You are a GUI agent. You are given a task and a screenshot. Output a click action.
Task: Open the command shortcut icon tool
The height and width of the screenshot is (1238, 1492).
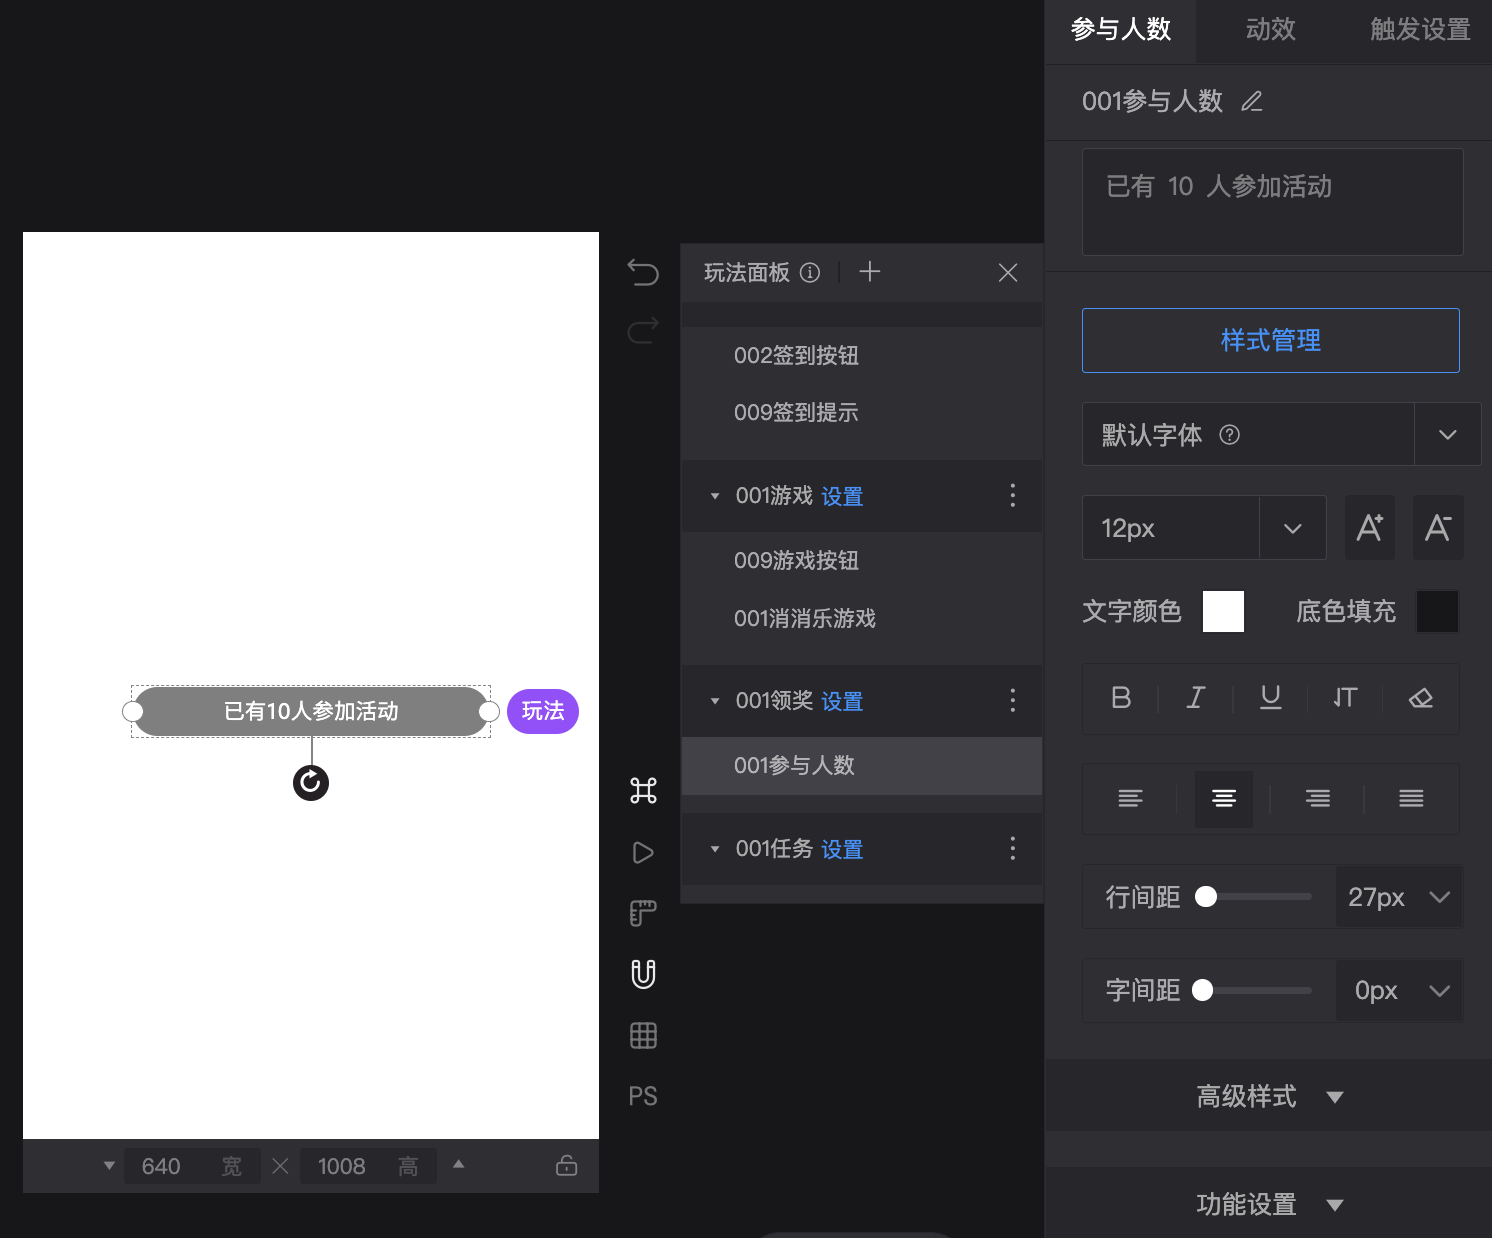coord(643,791)
